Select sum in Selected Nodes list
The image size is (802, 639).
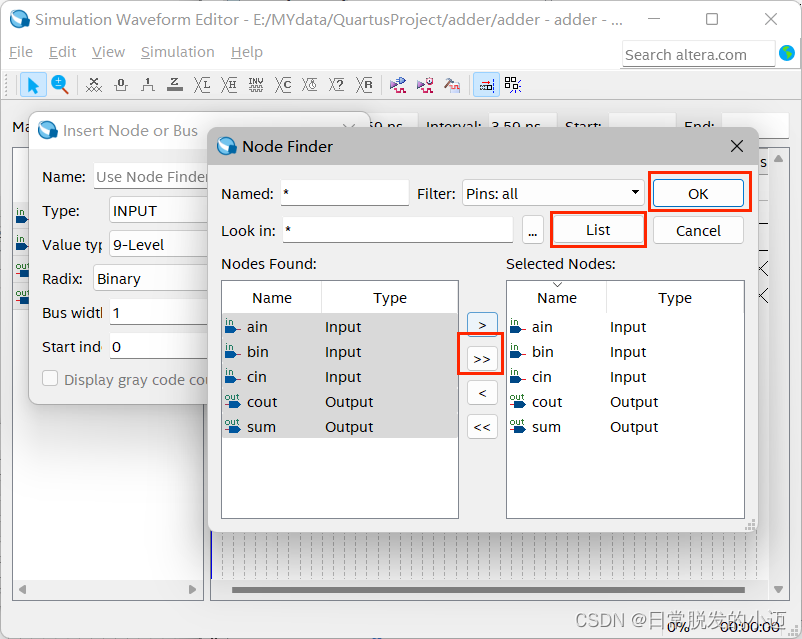pos(625,427)
